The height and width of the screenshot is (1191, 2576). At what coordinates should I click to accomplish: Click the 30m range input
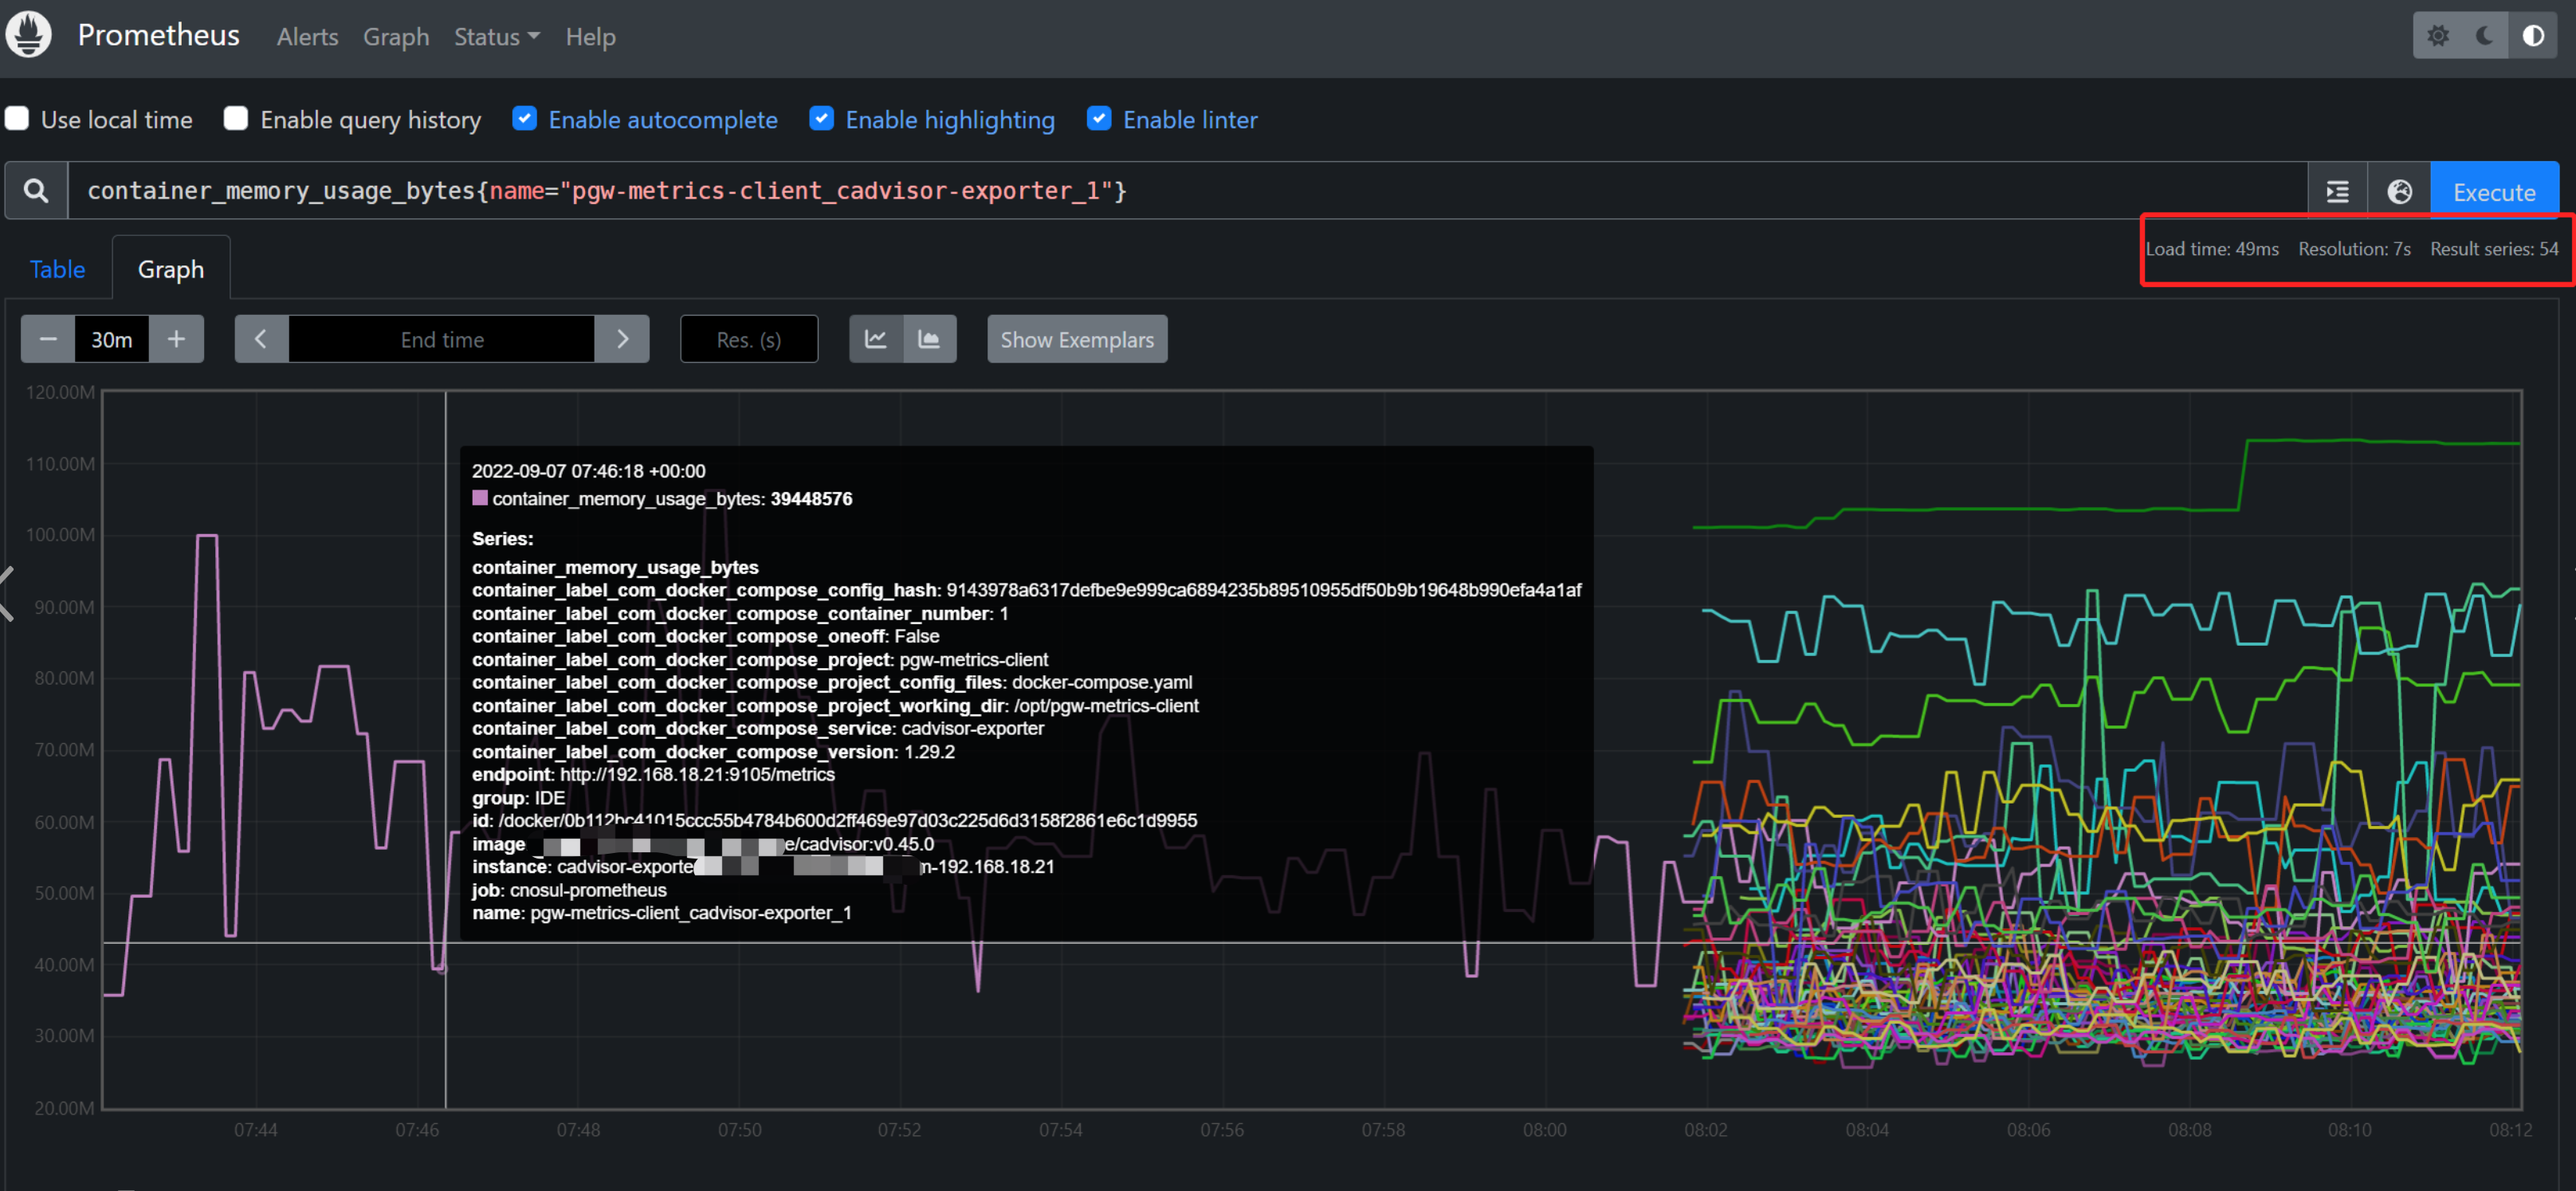(112, 339)
